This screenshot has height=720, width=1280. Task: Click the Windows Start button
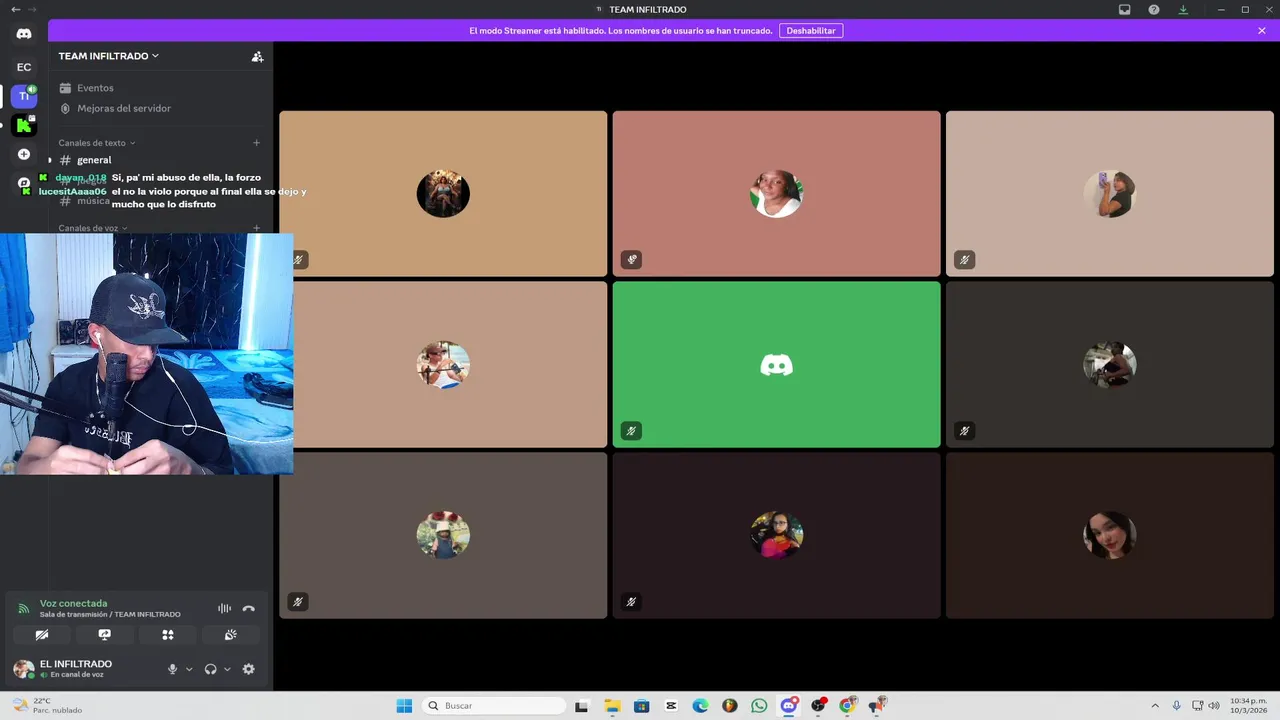tap(404, 706)
